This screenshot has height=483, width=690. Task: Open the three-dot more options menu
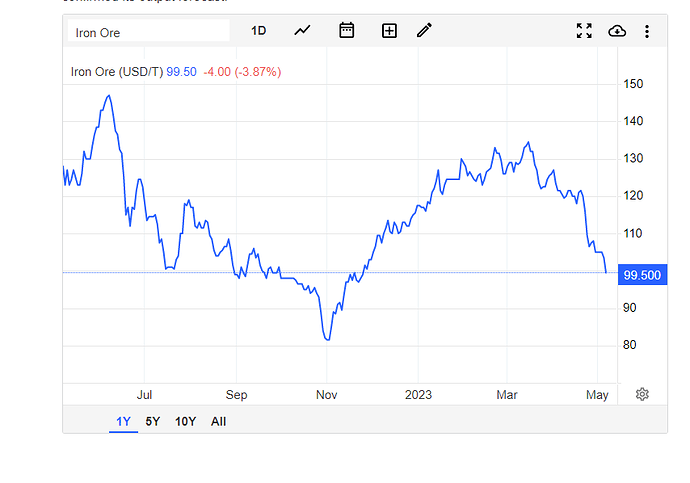point(647,31)
